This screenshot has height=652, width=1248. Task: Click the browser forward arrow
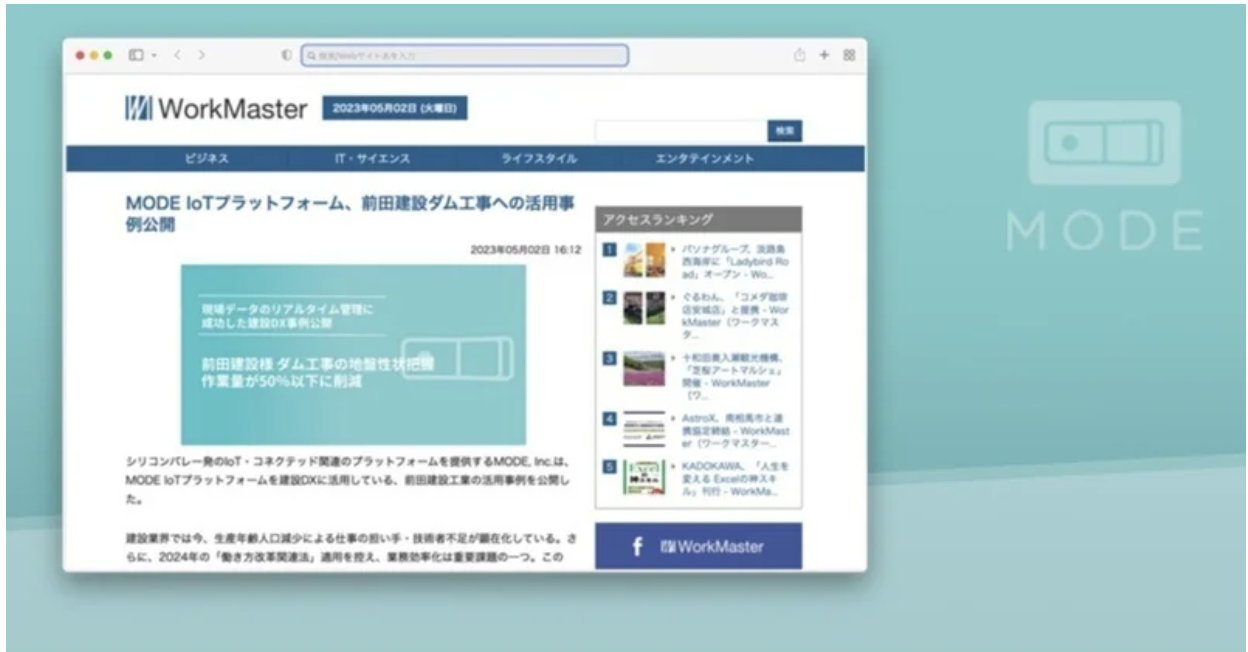click(x=201, y=56)
